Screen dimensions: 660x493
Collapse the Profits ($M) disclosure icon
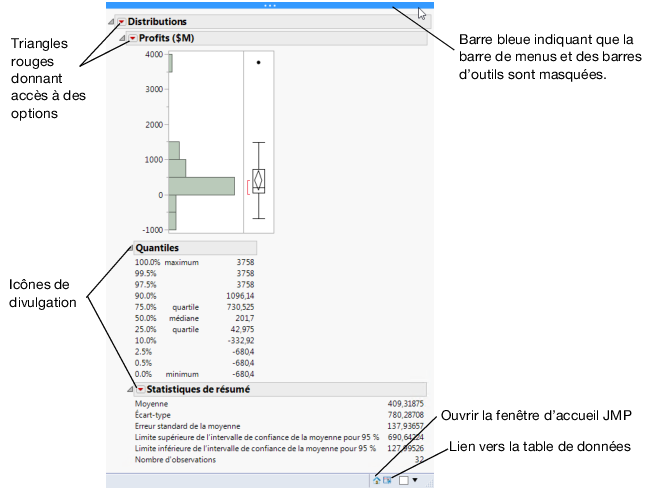(122, 38)
